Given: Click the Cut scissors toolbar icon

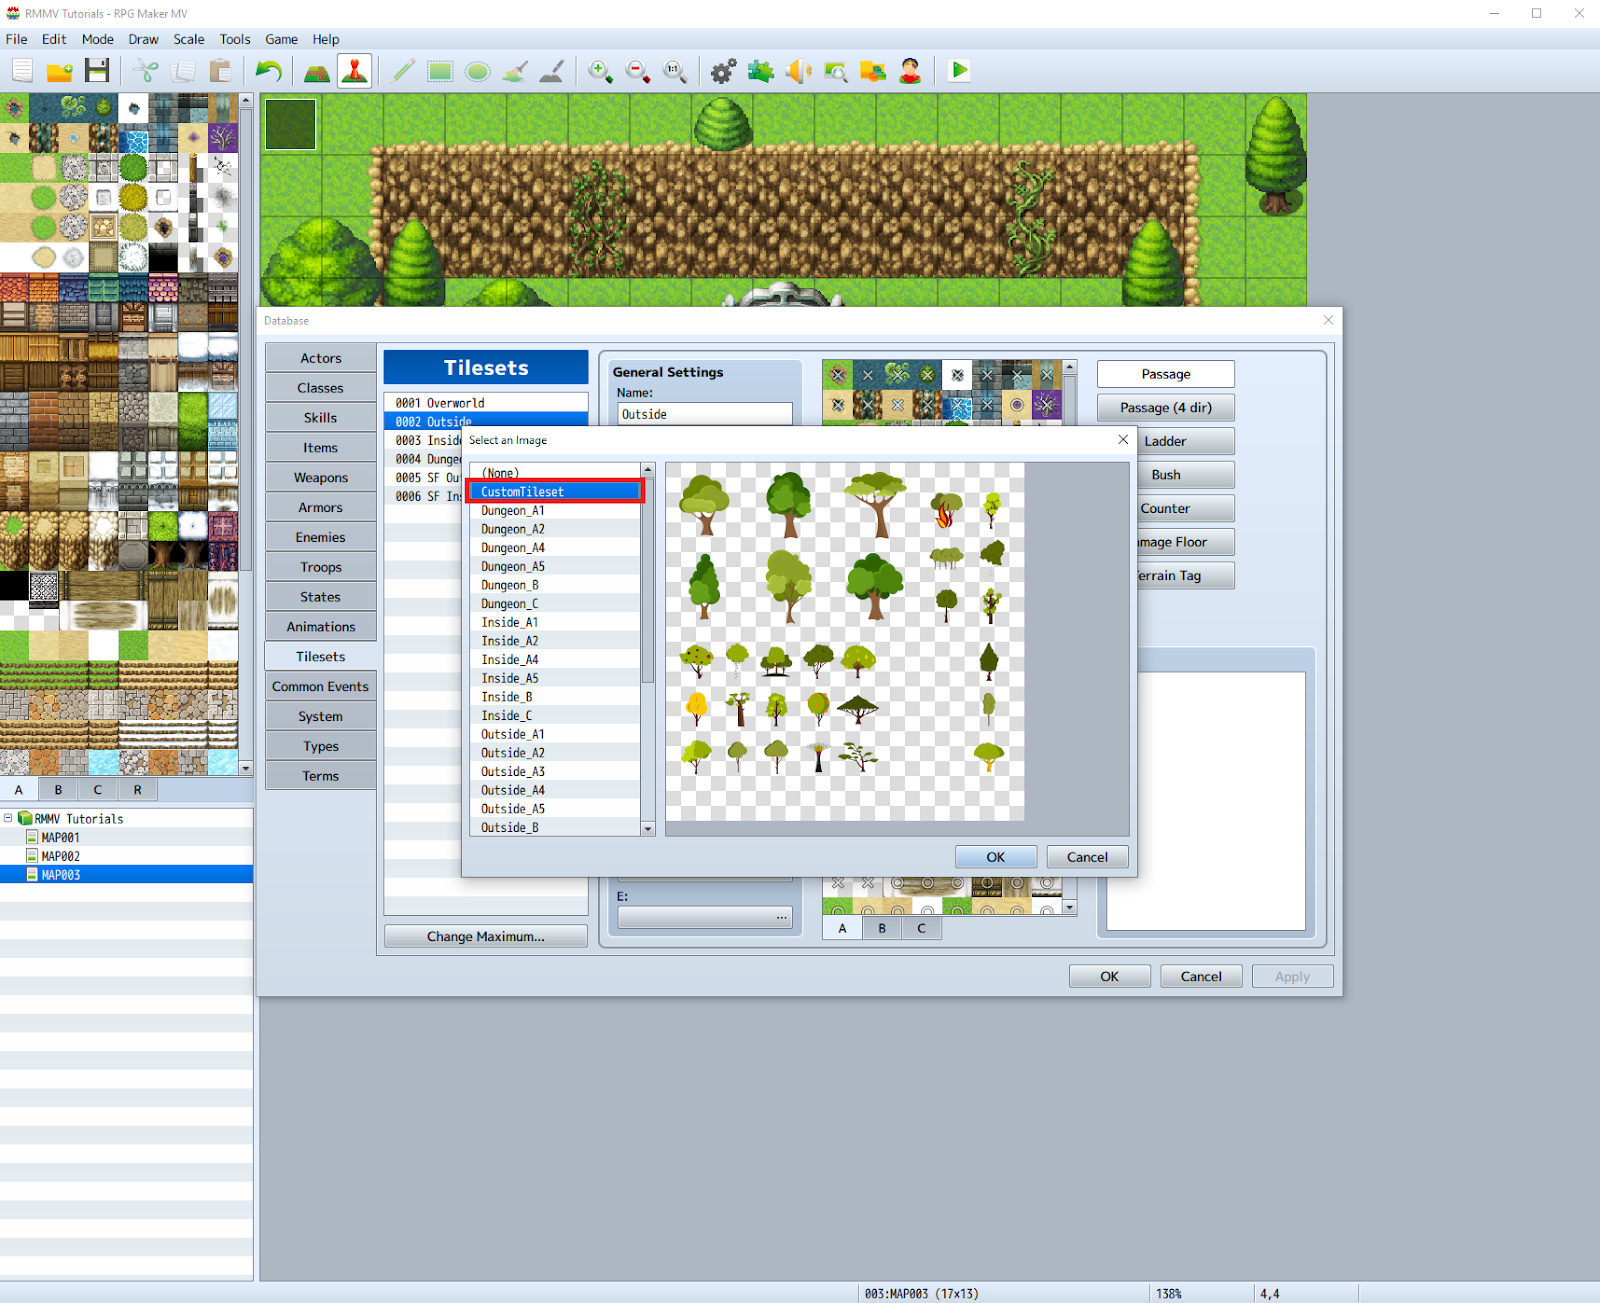Looking at the screenshot, I should [146, 70].
